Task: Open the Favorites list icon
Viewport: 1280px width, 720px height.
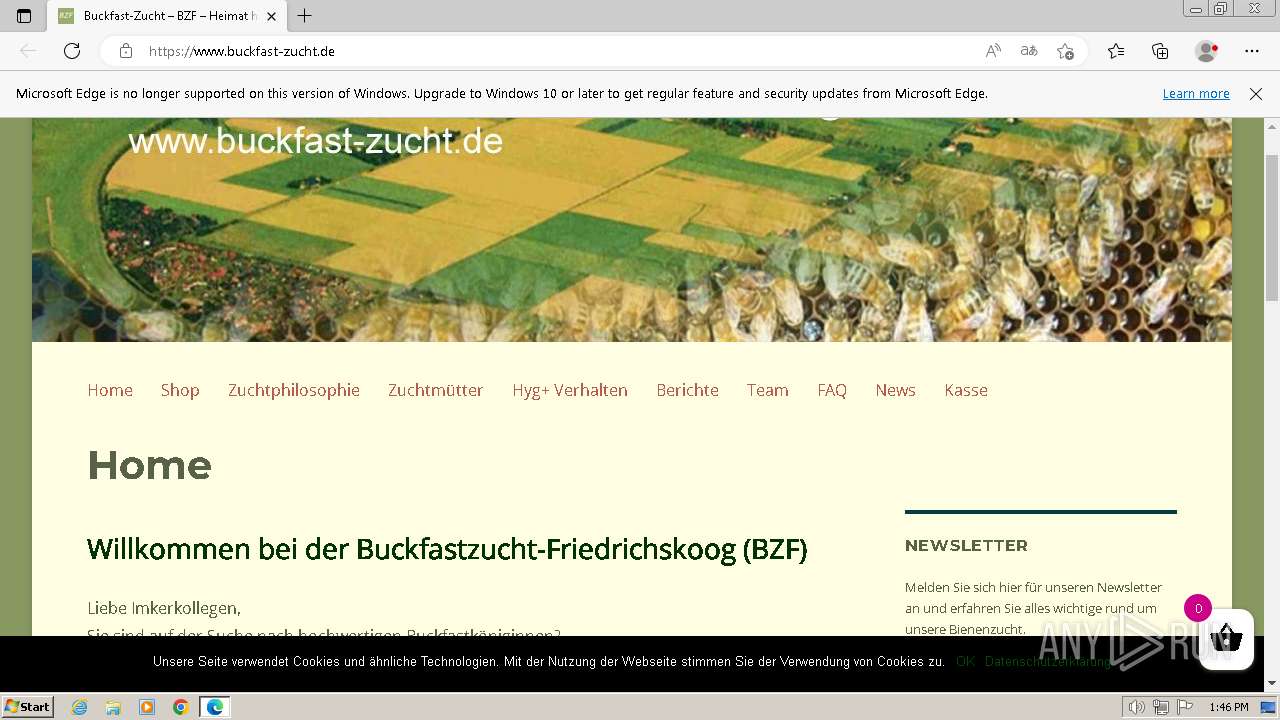Action: coord(1116,51)
